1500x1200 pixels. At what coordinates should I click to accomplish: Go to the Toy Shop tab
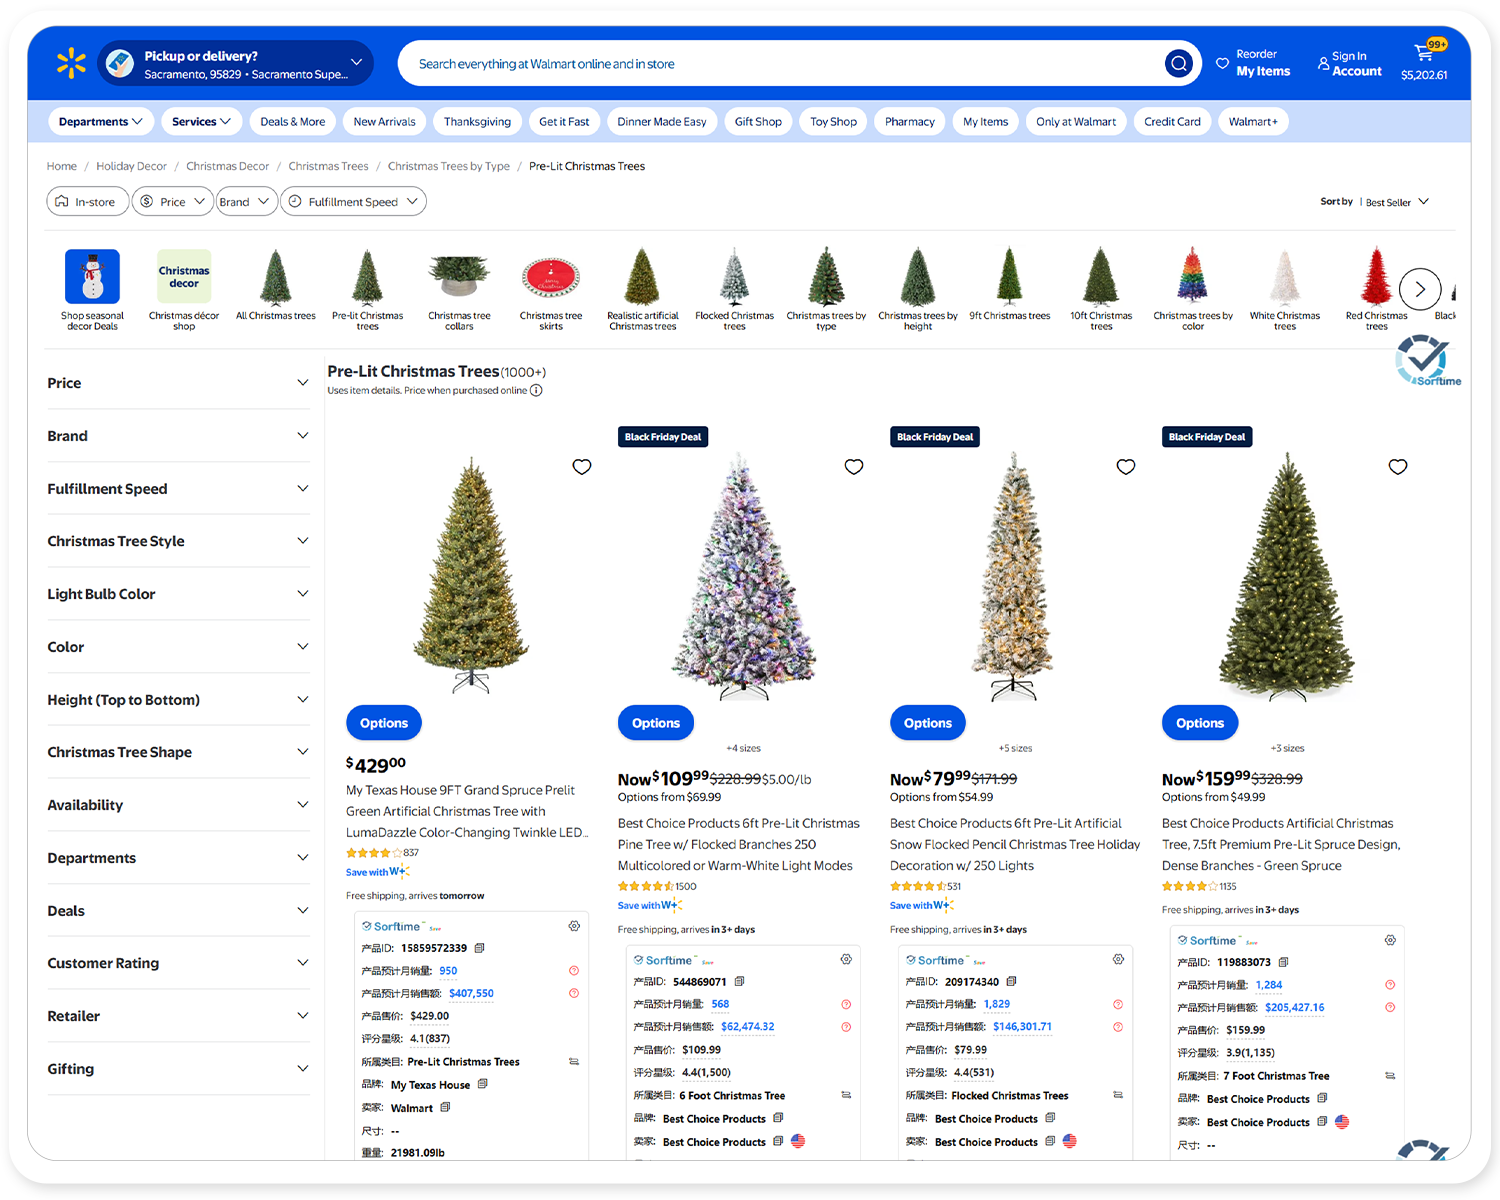[x=833, y=122]
